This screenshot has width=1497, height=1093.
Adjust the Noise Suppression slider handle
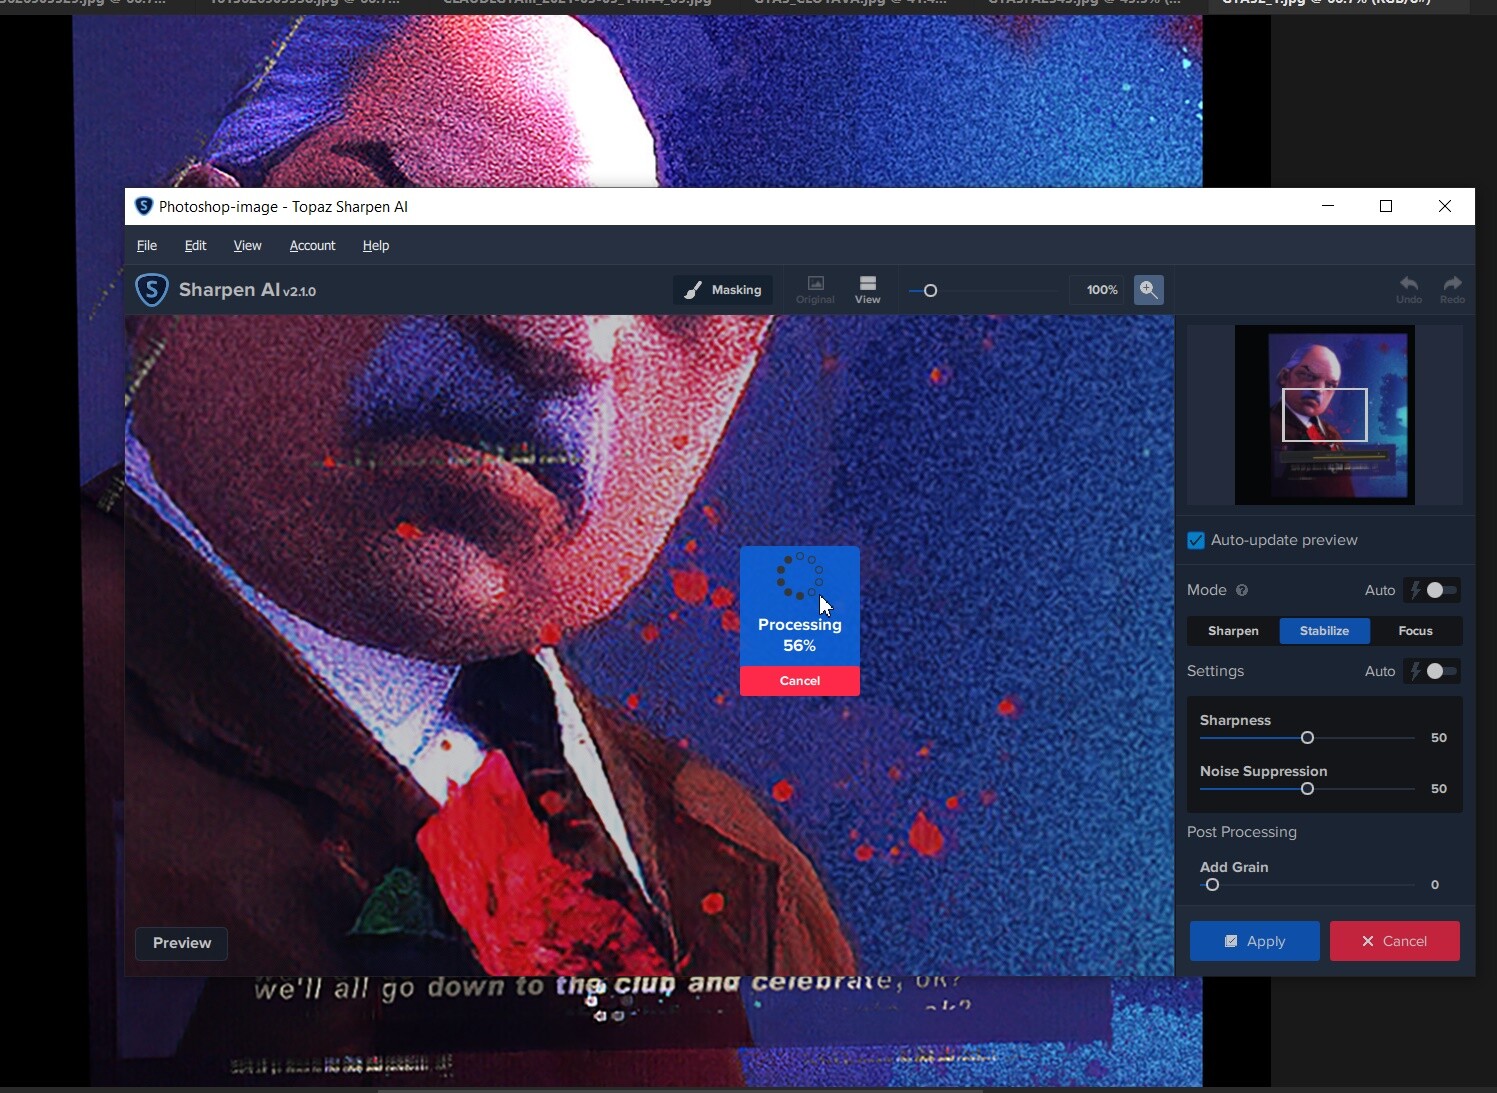tap(1307, 789)
